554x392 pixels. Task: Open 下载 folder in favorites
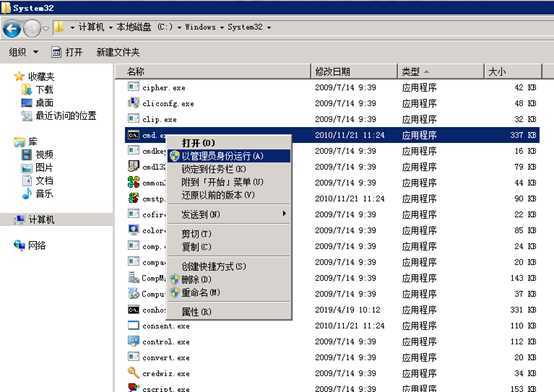pyautogui.click(x=37, y=90)
